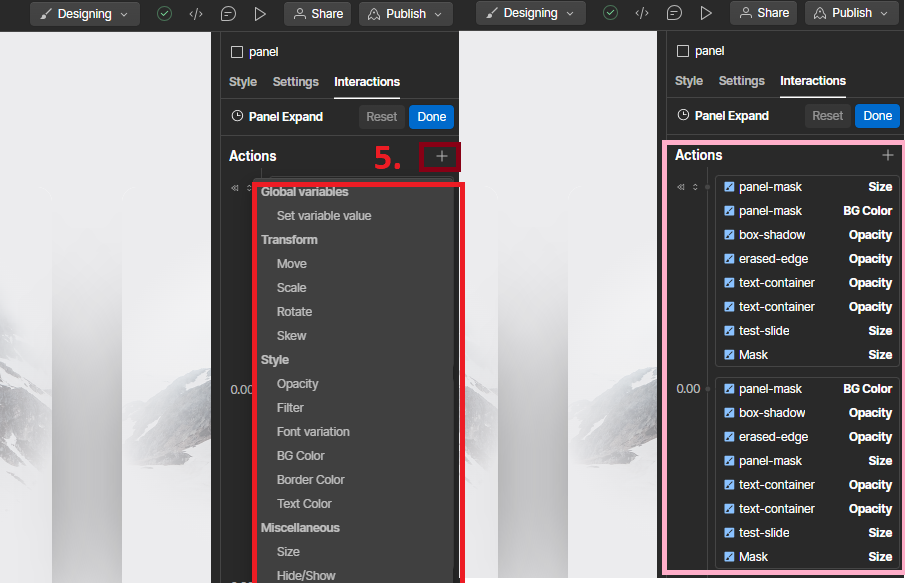Image resolution: width=905 pixels, height=583 pixels.
Task: Select the Interactions tab in right panel
Action: (813, 81)
